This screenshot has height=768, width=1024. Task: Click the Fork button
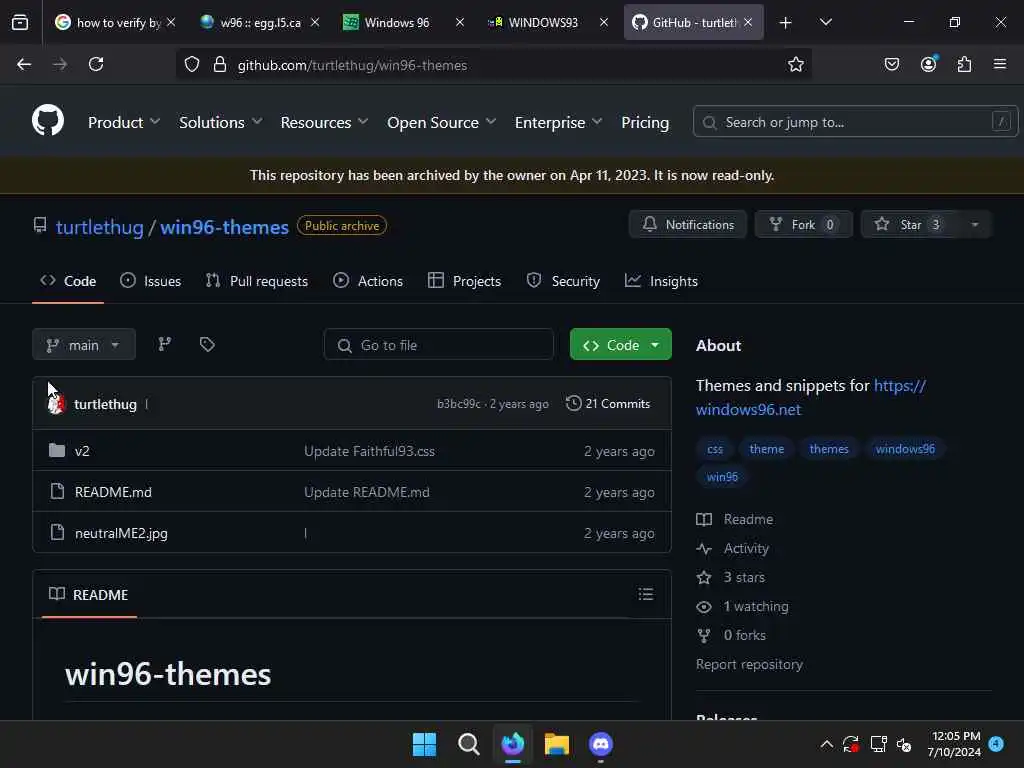click(804, 225)
